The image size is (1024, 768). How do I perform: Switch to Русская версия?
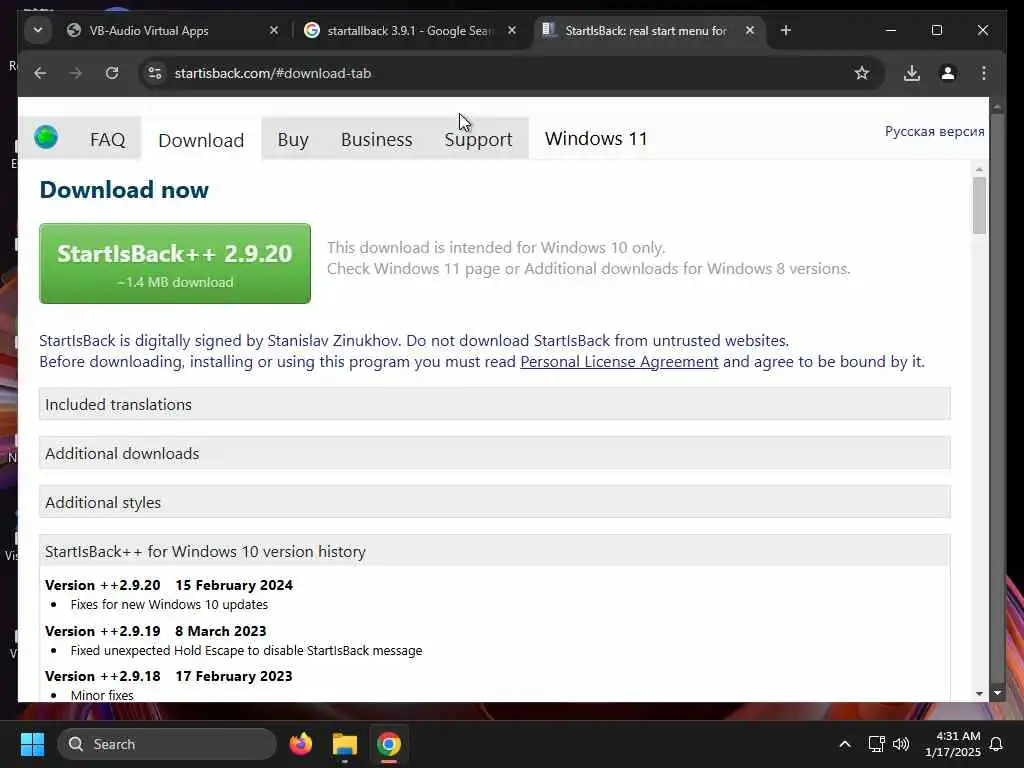point(935,131)
